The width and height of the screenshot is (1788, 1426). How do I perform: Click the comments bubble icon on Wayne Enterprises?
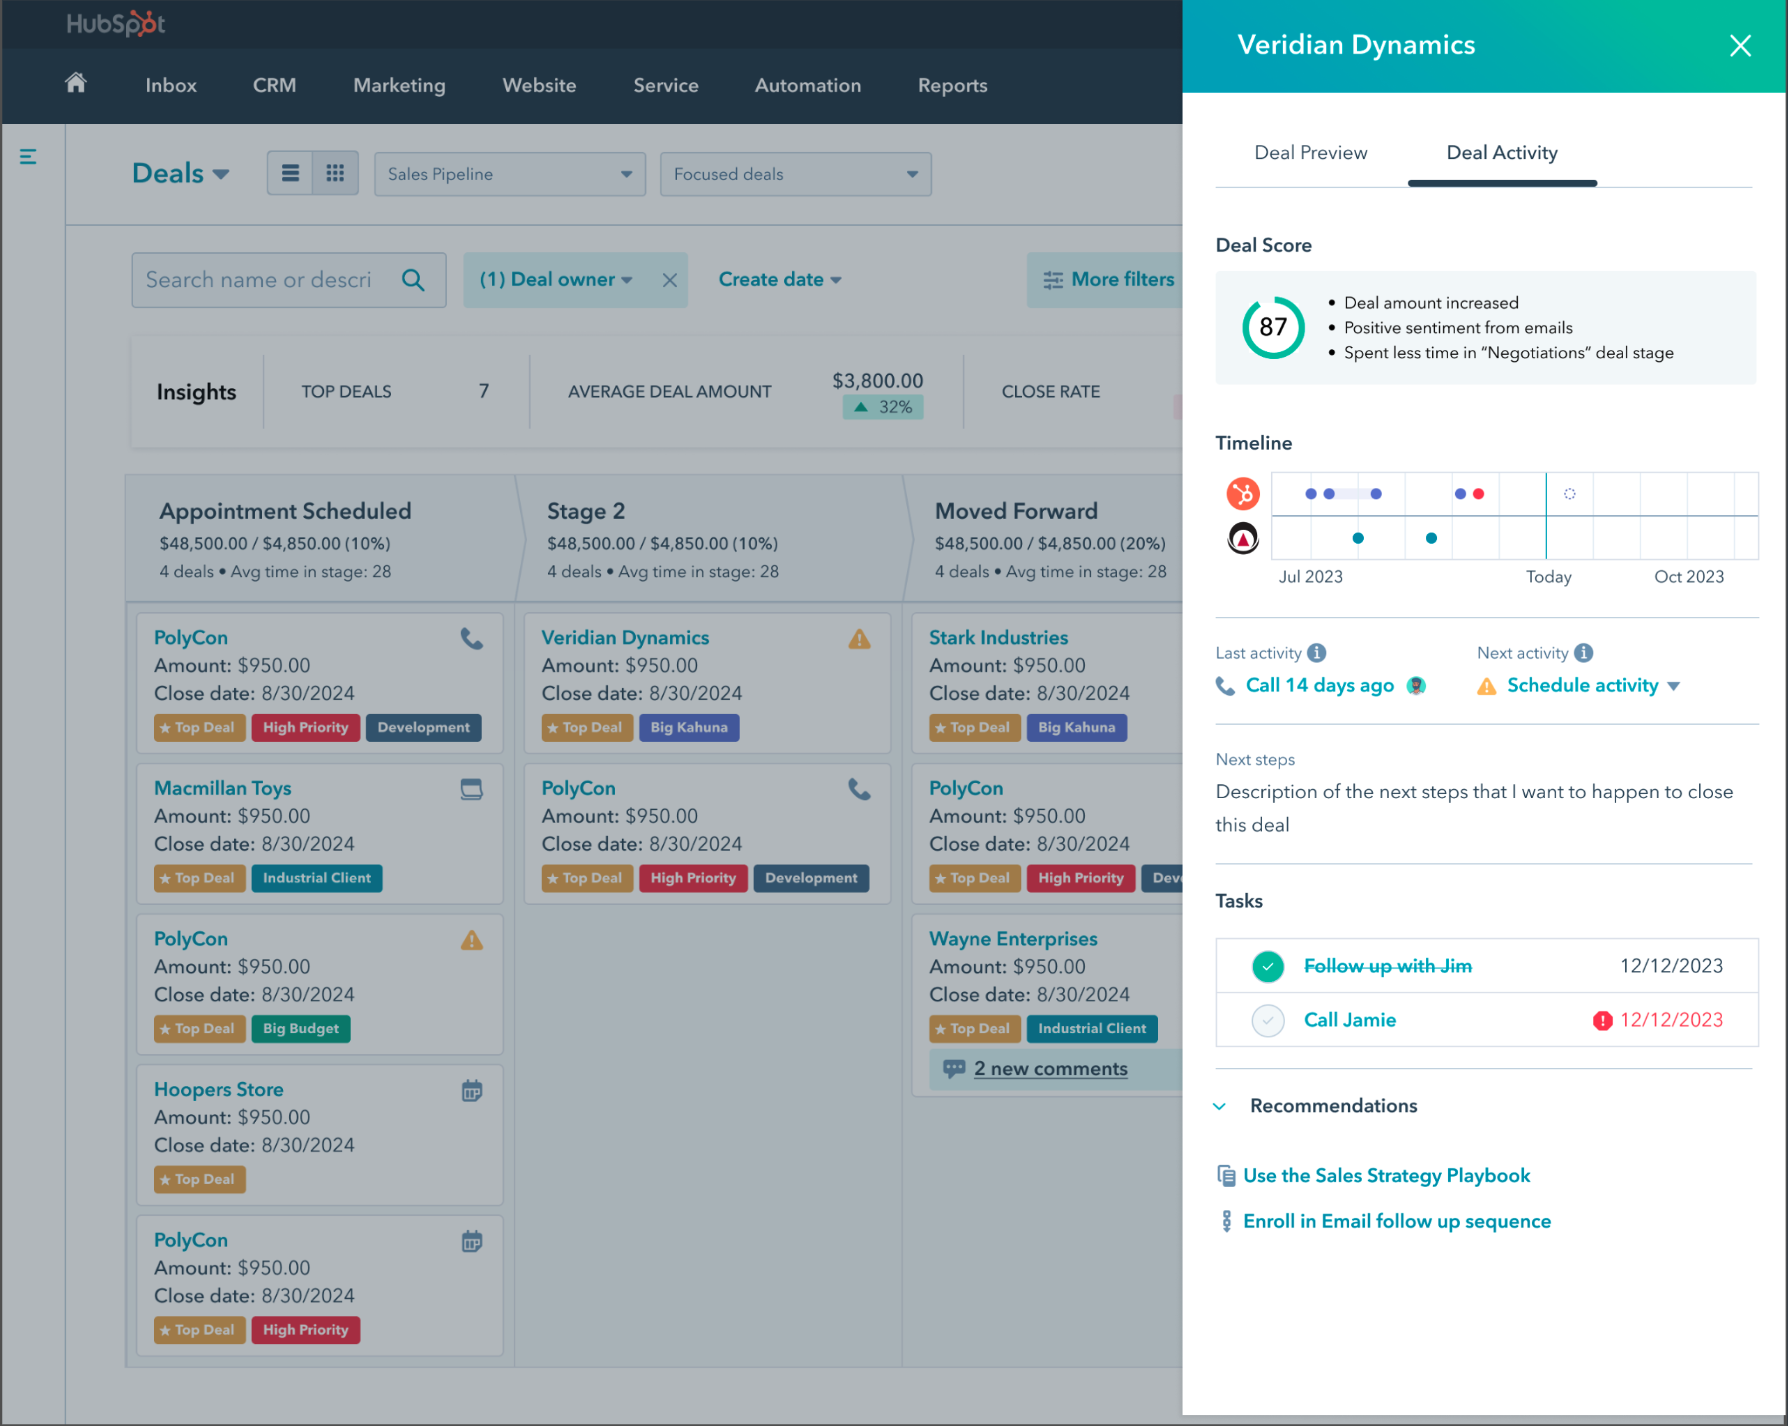(x=954, y=1068)
